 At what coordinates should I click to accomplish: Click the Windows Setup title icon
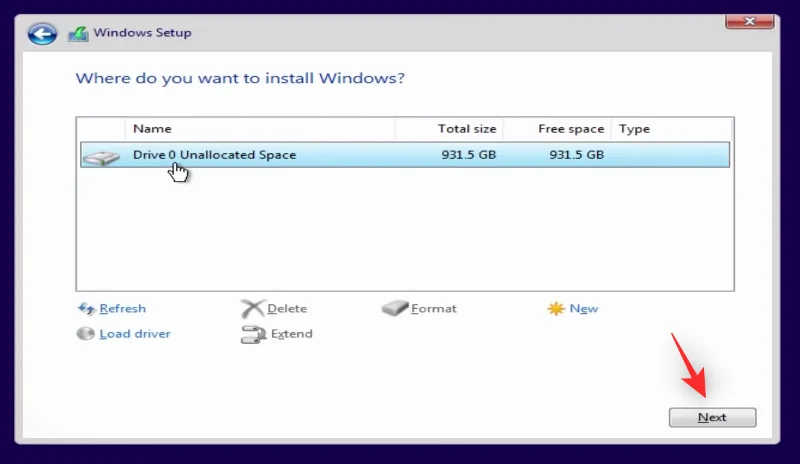78,34
